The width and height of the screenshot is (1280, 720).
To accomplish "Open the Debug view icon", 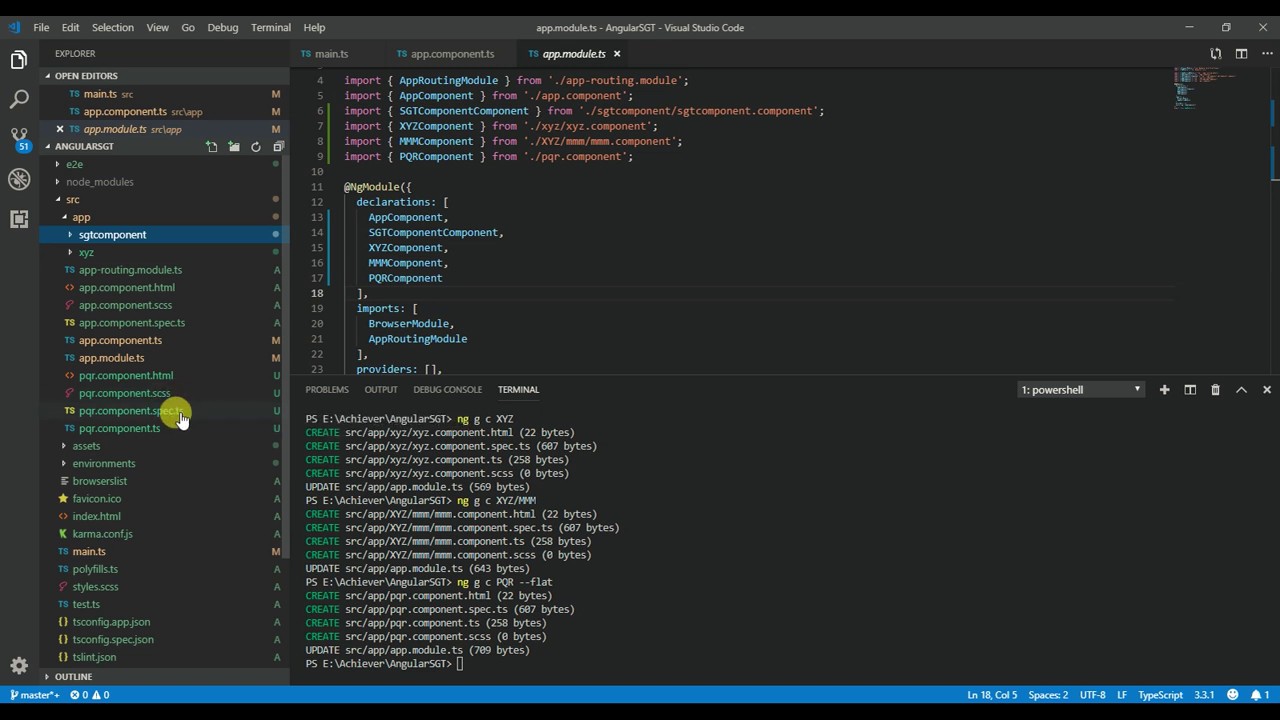I will coord(19,180).
